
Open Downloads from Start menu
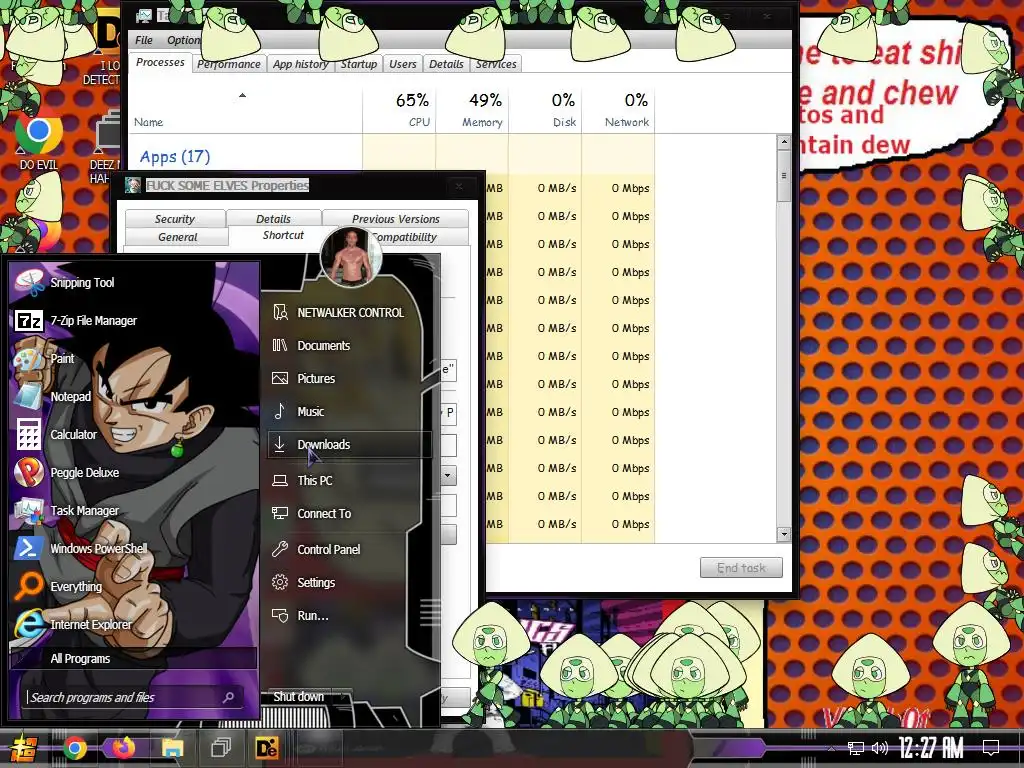pyautogui.click(x=349, y=444)
